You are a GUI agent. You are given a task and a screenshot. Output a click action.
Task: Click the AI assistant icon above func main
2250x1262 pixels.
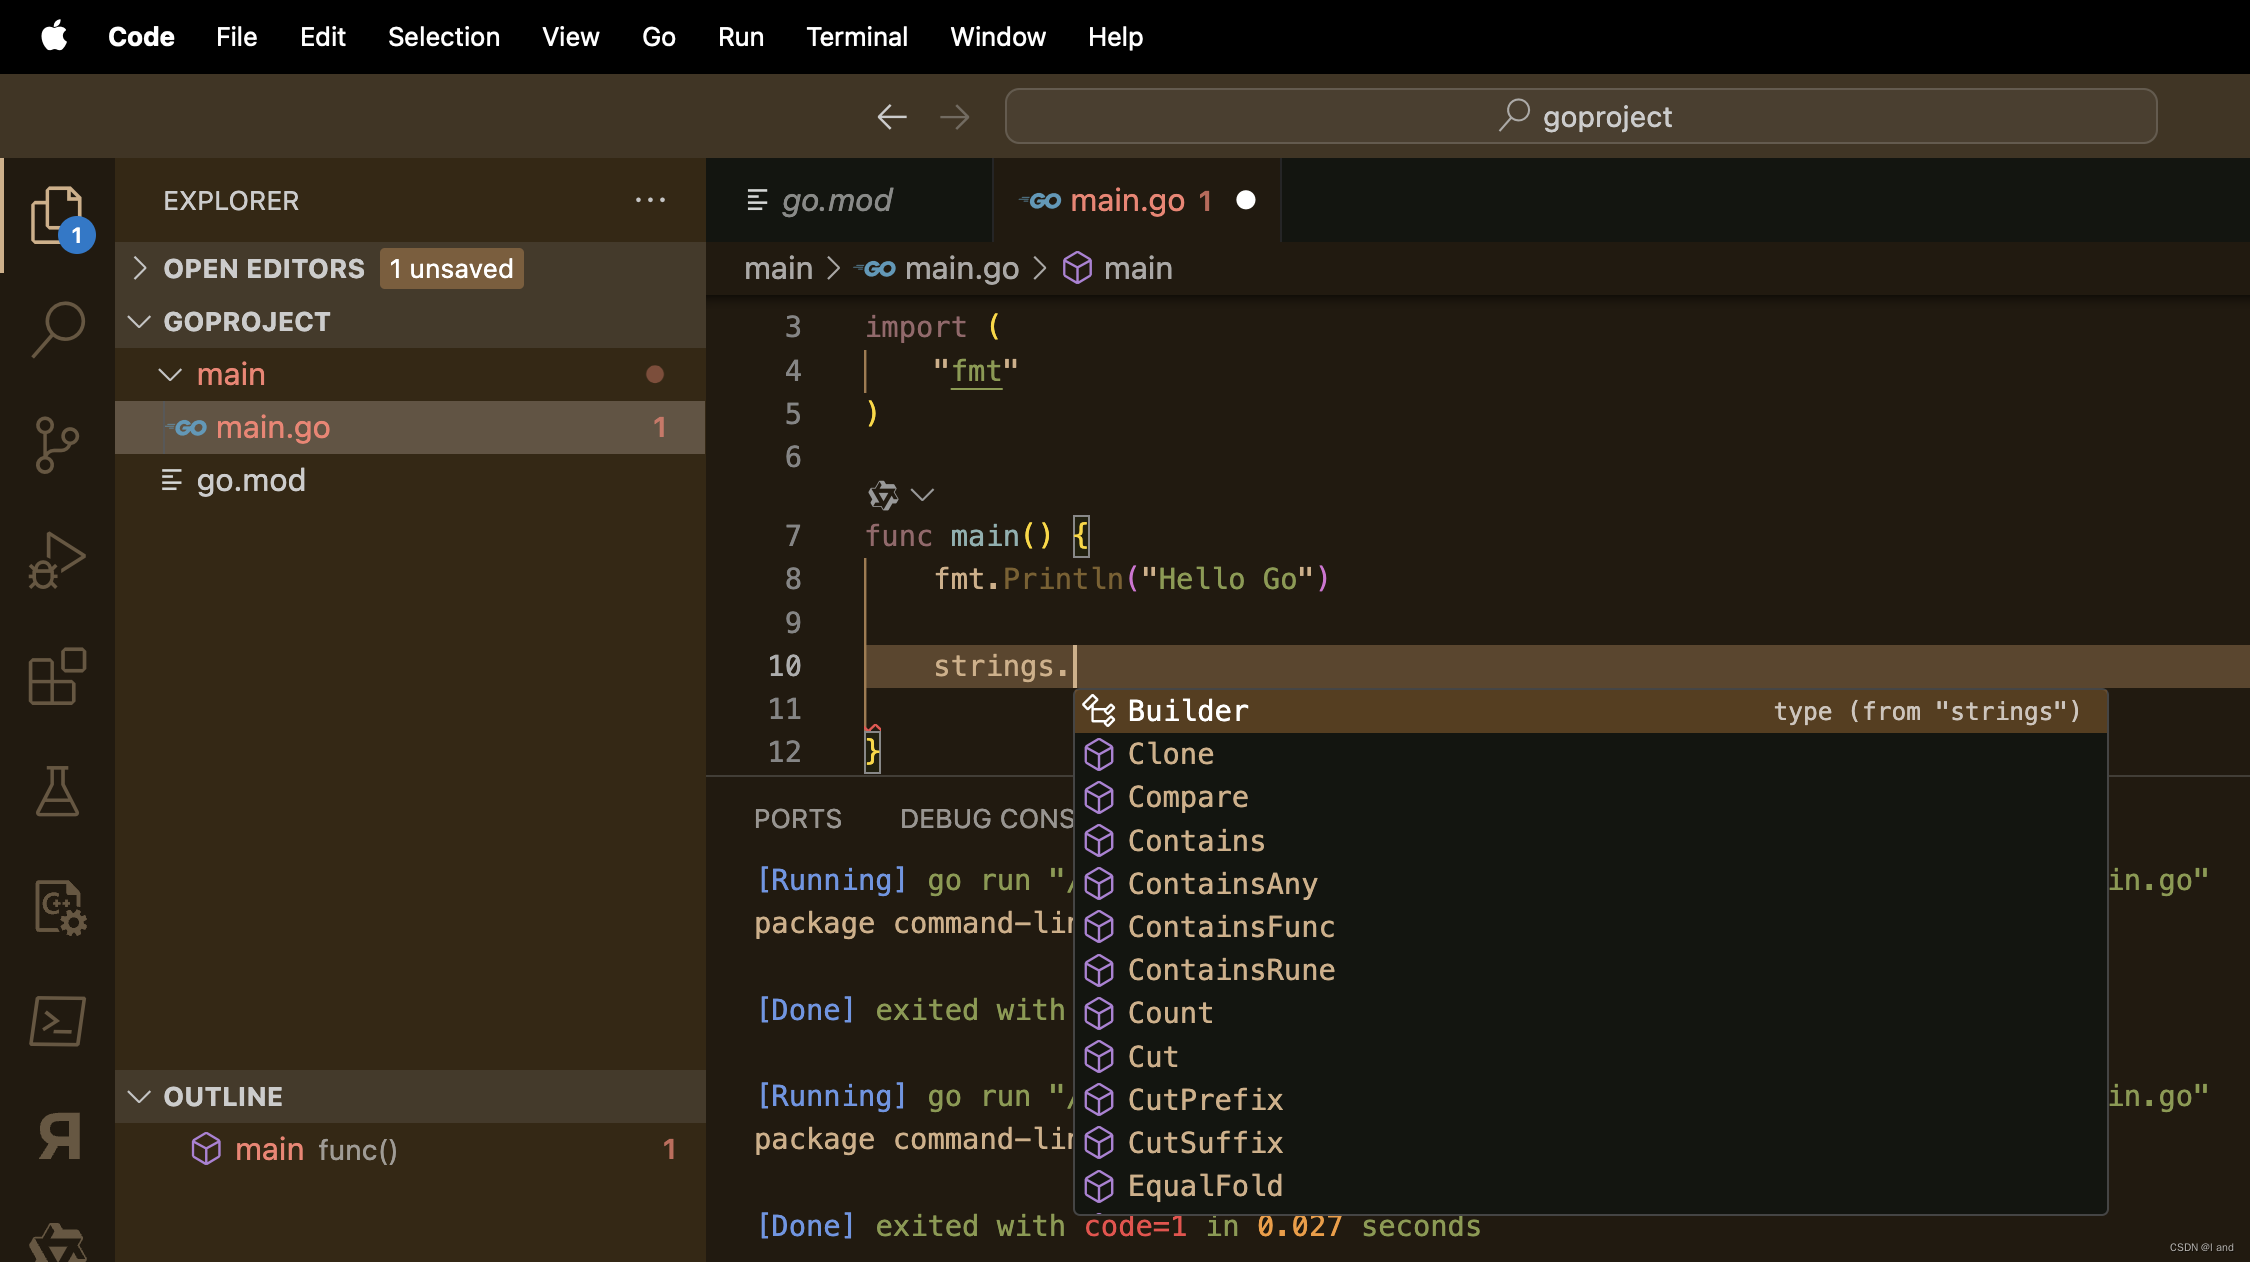pyautogui.click(x=883, y=495)
